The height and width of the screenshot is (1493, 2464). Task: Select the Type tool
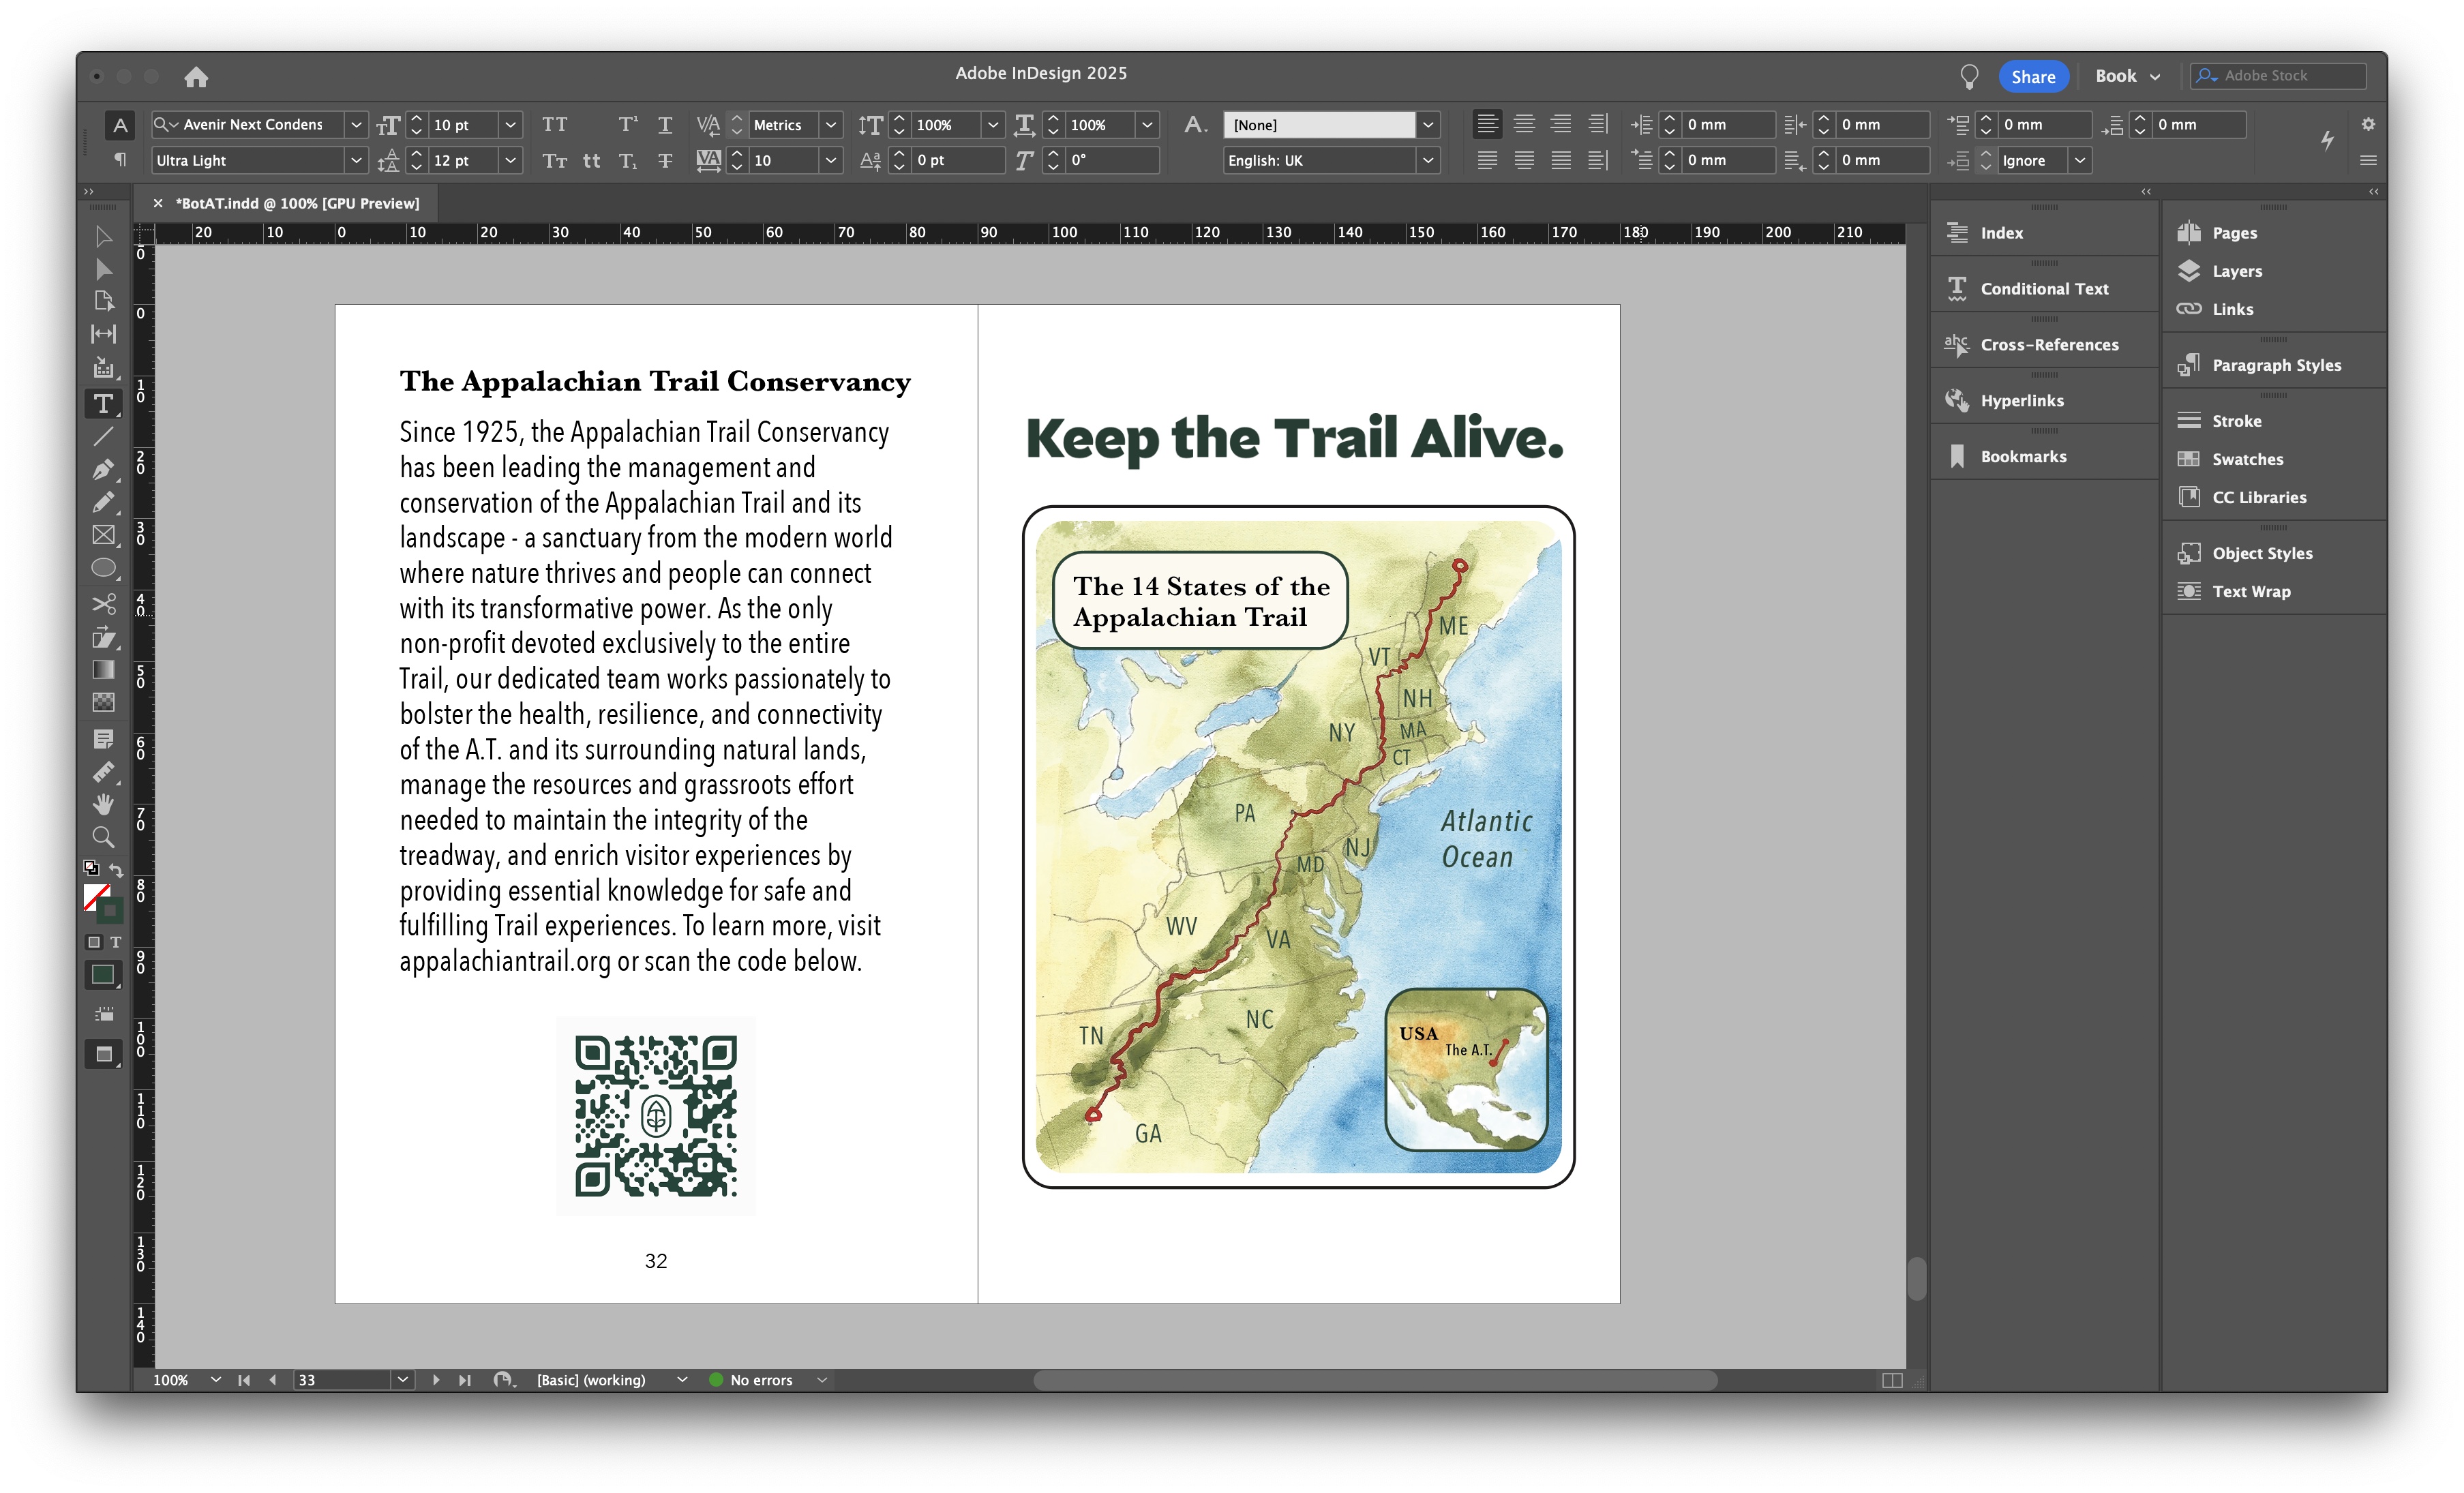pos(103,404)
